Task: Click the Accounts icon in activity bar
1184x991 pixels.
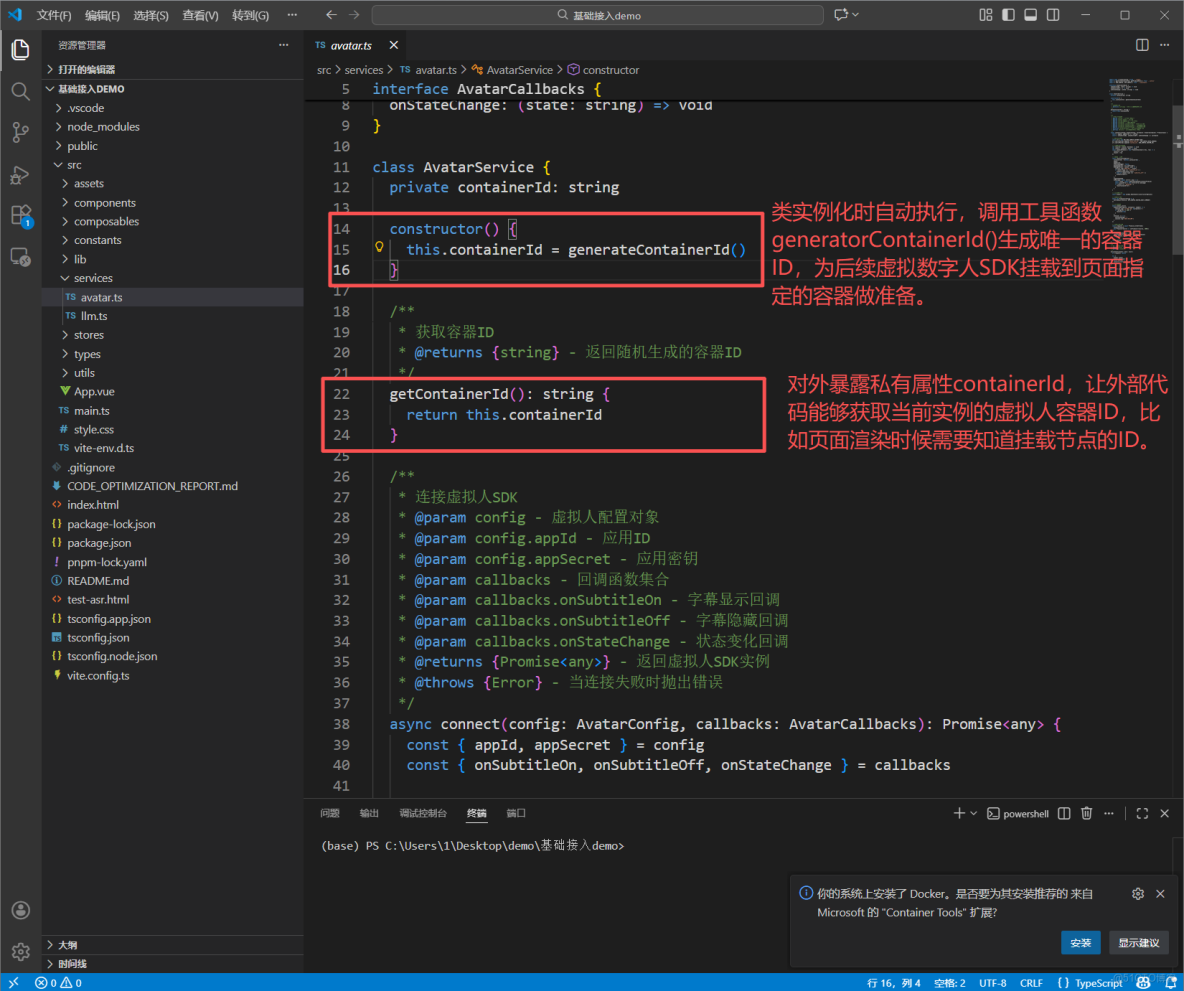Action: point(20,910)
